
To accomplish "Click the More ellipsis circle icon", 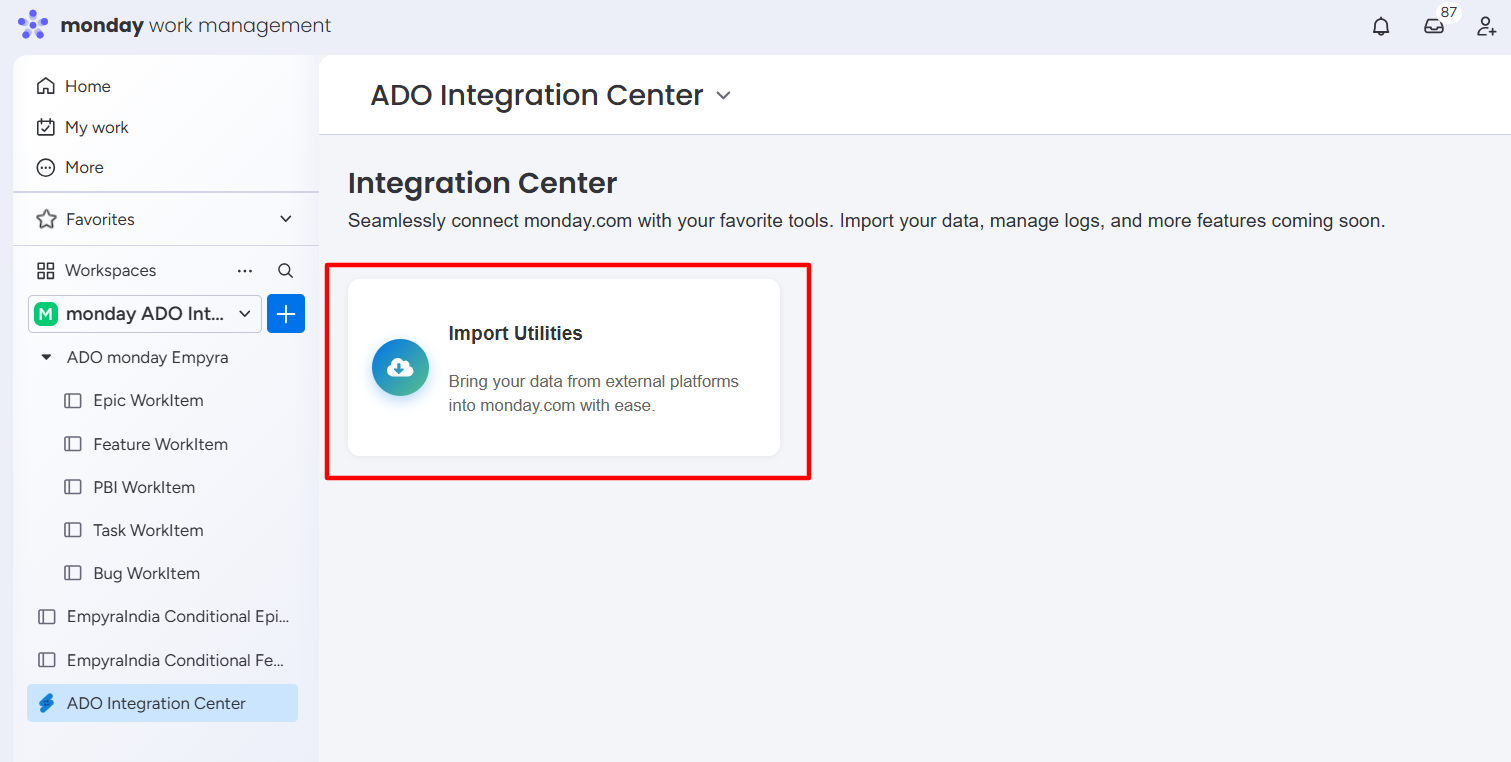I will (x=45, y=167).
